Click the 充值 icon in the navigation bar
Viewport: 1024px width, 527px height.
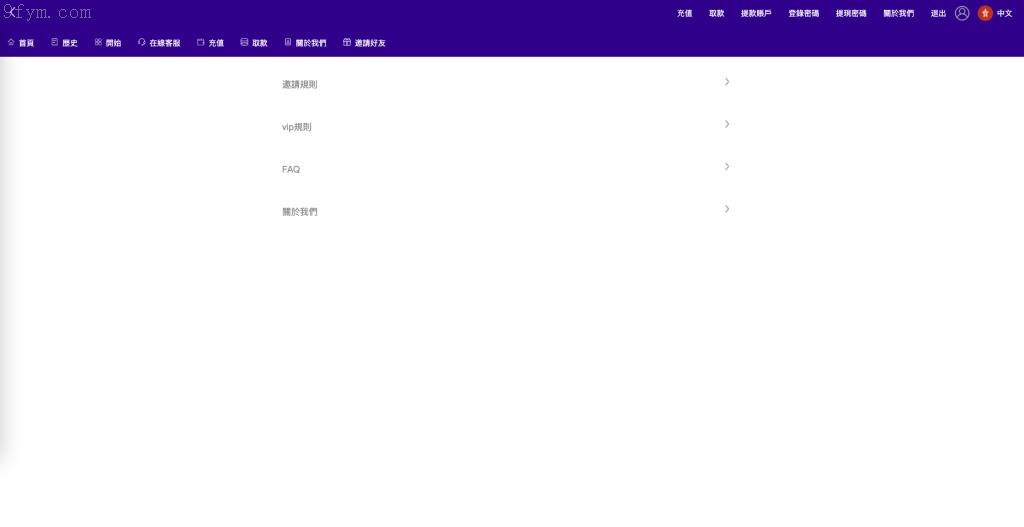tap(201, 43)
